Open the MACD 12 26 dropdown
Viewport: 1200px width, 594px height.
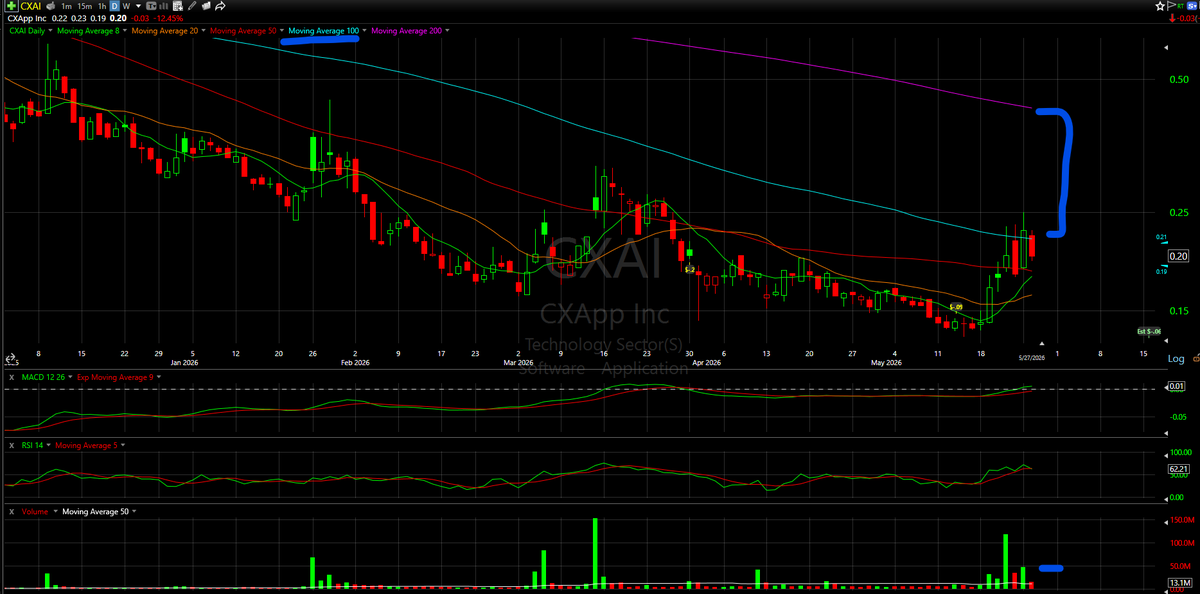[71, 377]
